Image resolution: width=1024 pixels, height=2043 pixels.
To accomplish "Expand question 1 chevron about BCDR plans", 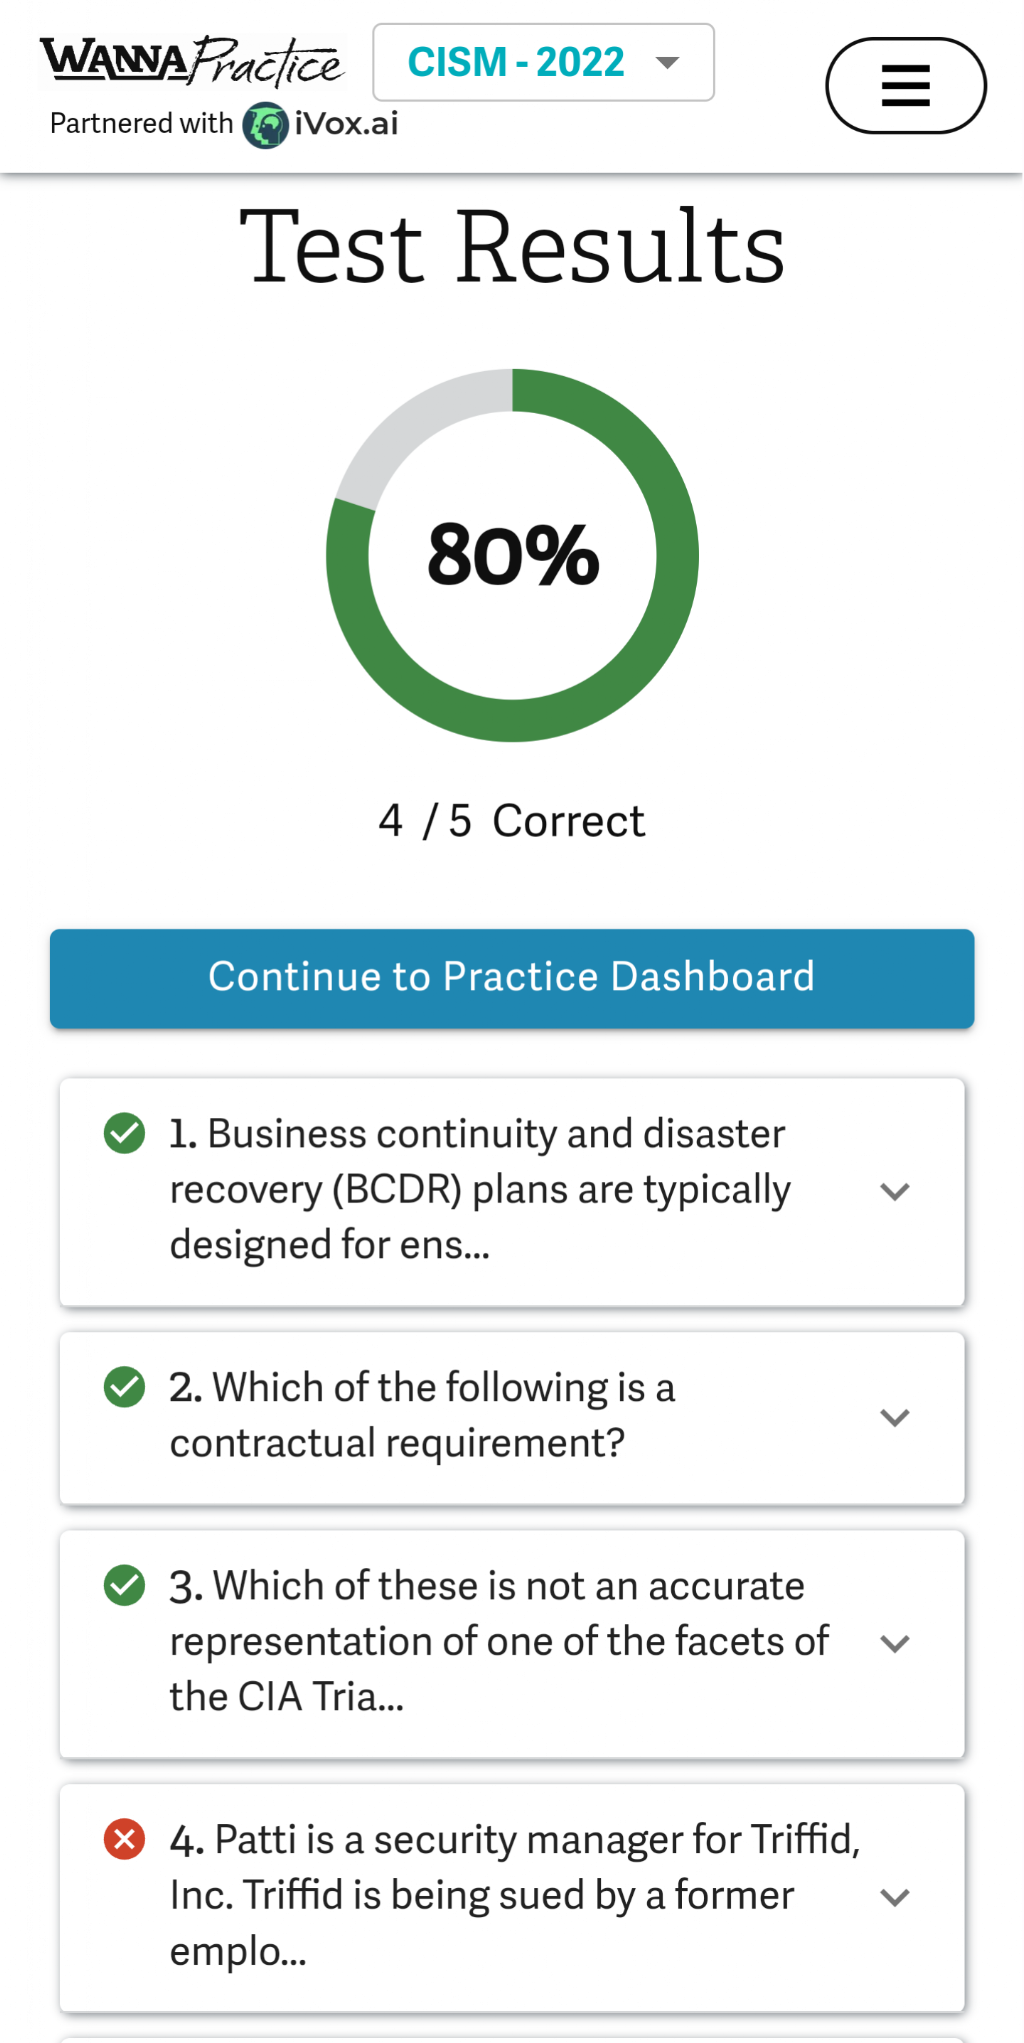I will coord(894,1191).
